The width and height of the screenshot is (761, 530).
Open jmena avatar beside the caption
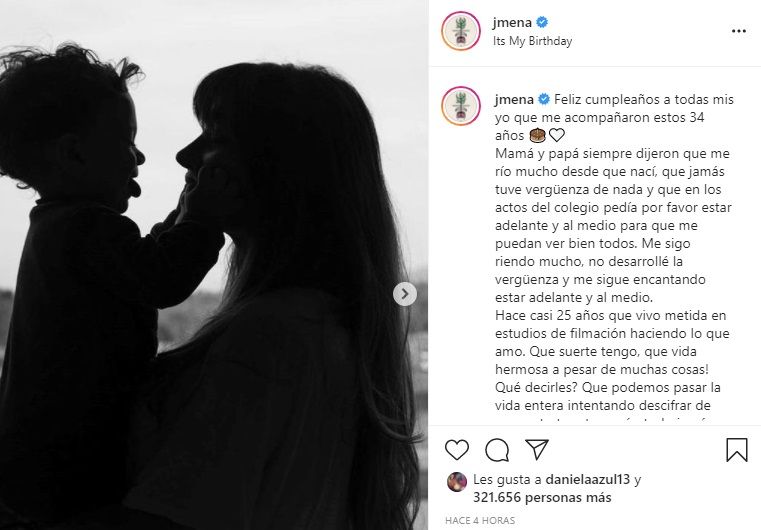click(x=461, y=106)
